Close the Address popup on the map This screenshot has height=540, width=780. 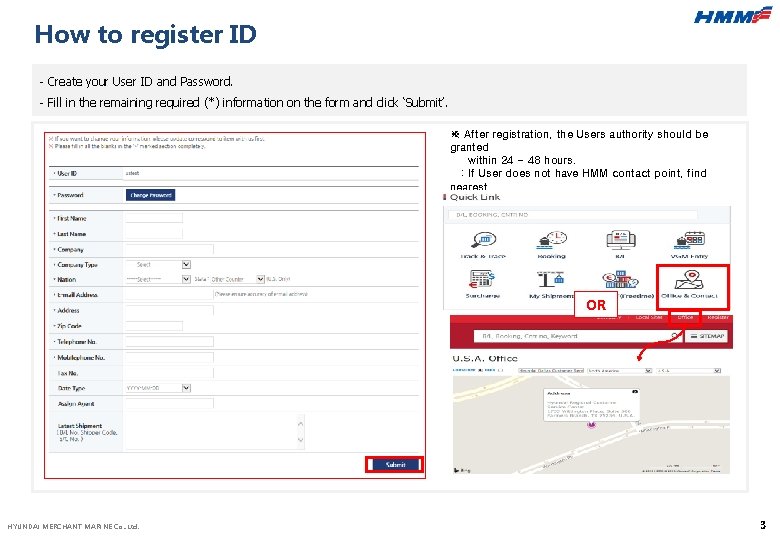tap(635, 392)
